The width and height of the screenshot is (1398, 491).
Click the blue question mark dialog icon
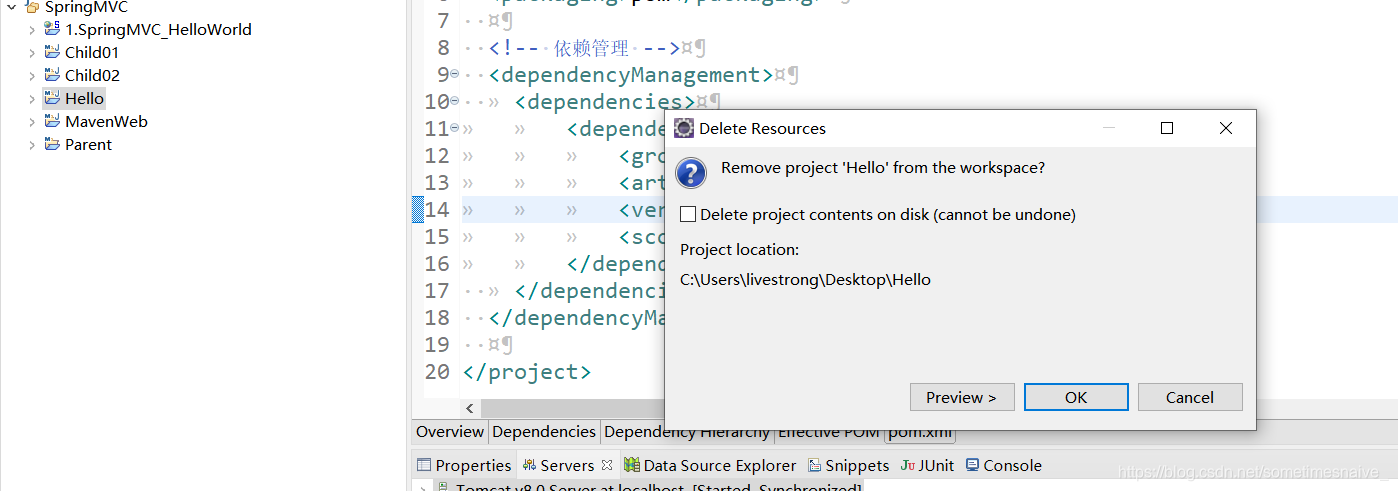pyautogui.click(x=691, y=172)
